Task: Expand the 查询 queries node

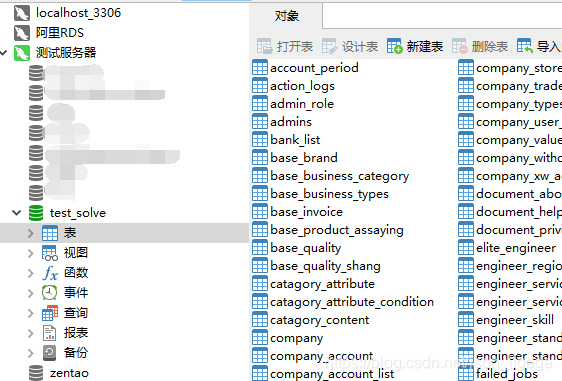Action: (x=31, y=313)
